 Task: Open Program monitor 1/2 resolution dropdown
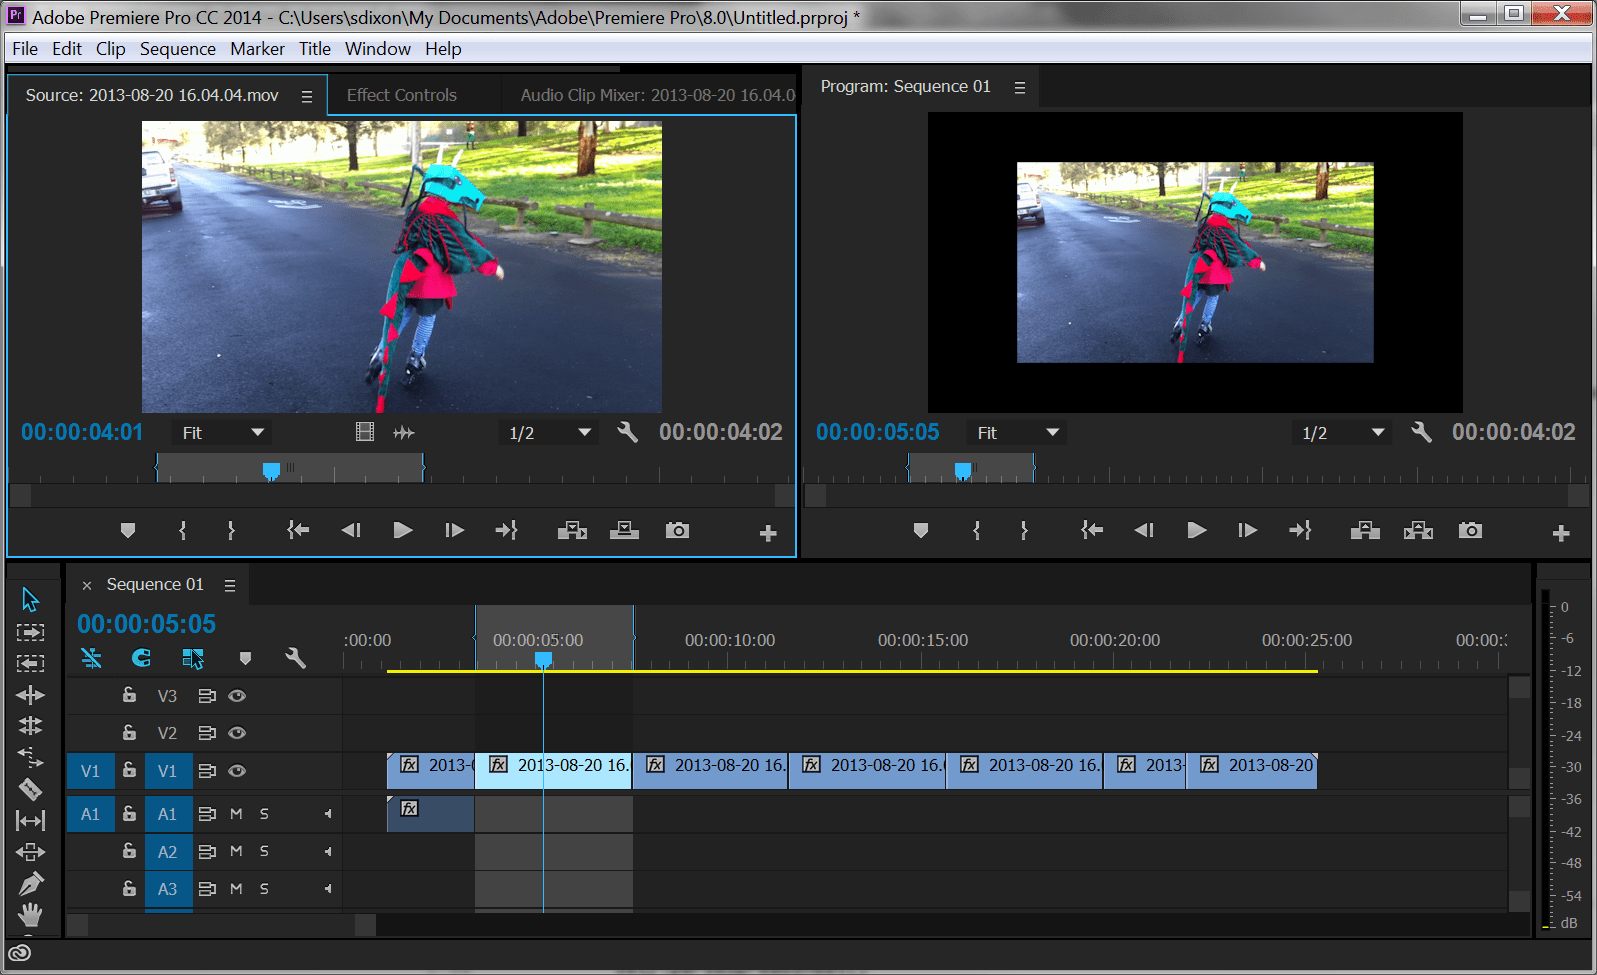(x=1342, y=433)
